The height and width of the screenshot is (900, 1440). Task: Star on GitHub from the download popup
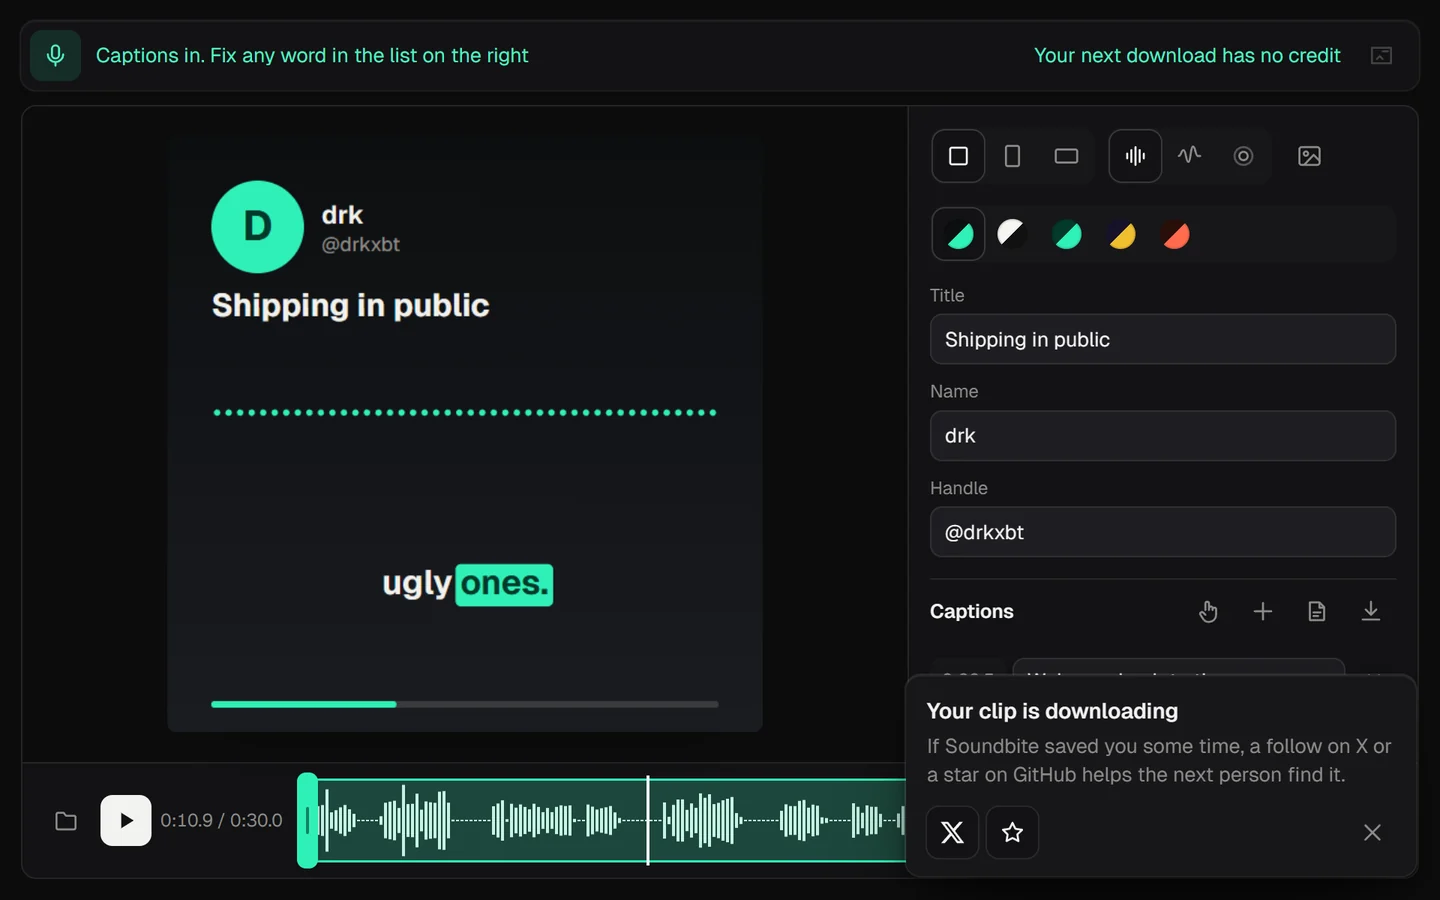coord(1012,832)
